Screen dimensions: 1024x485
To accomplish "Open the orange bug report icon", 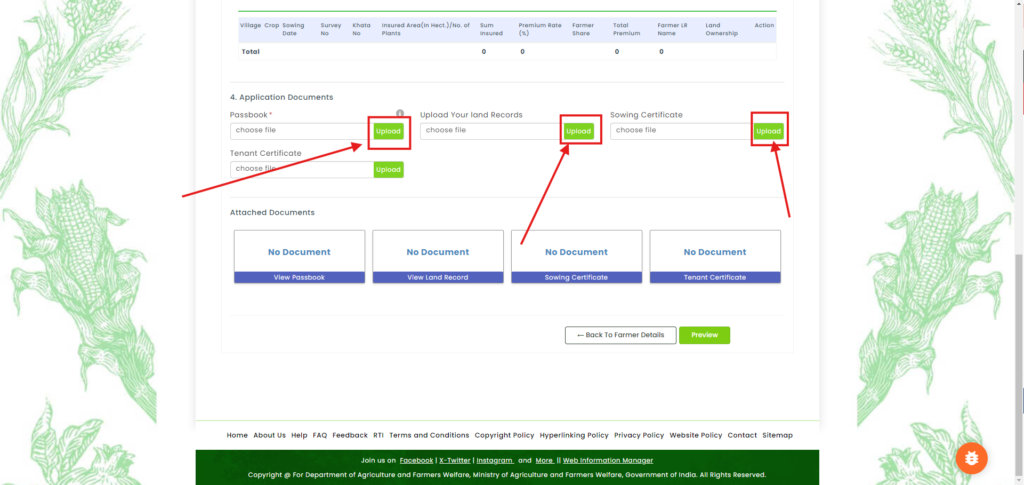I will coord(971,458).
